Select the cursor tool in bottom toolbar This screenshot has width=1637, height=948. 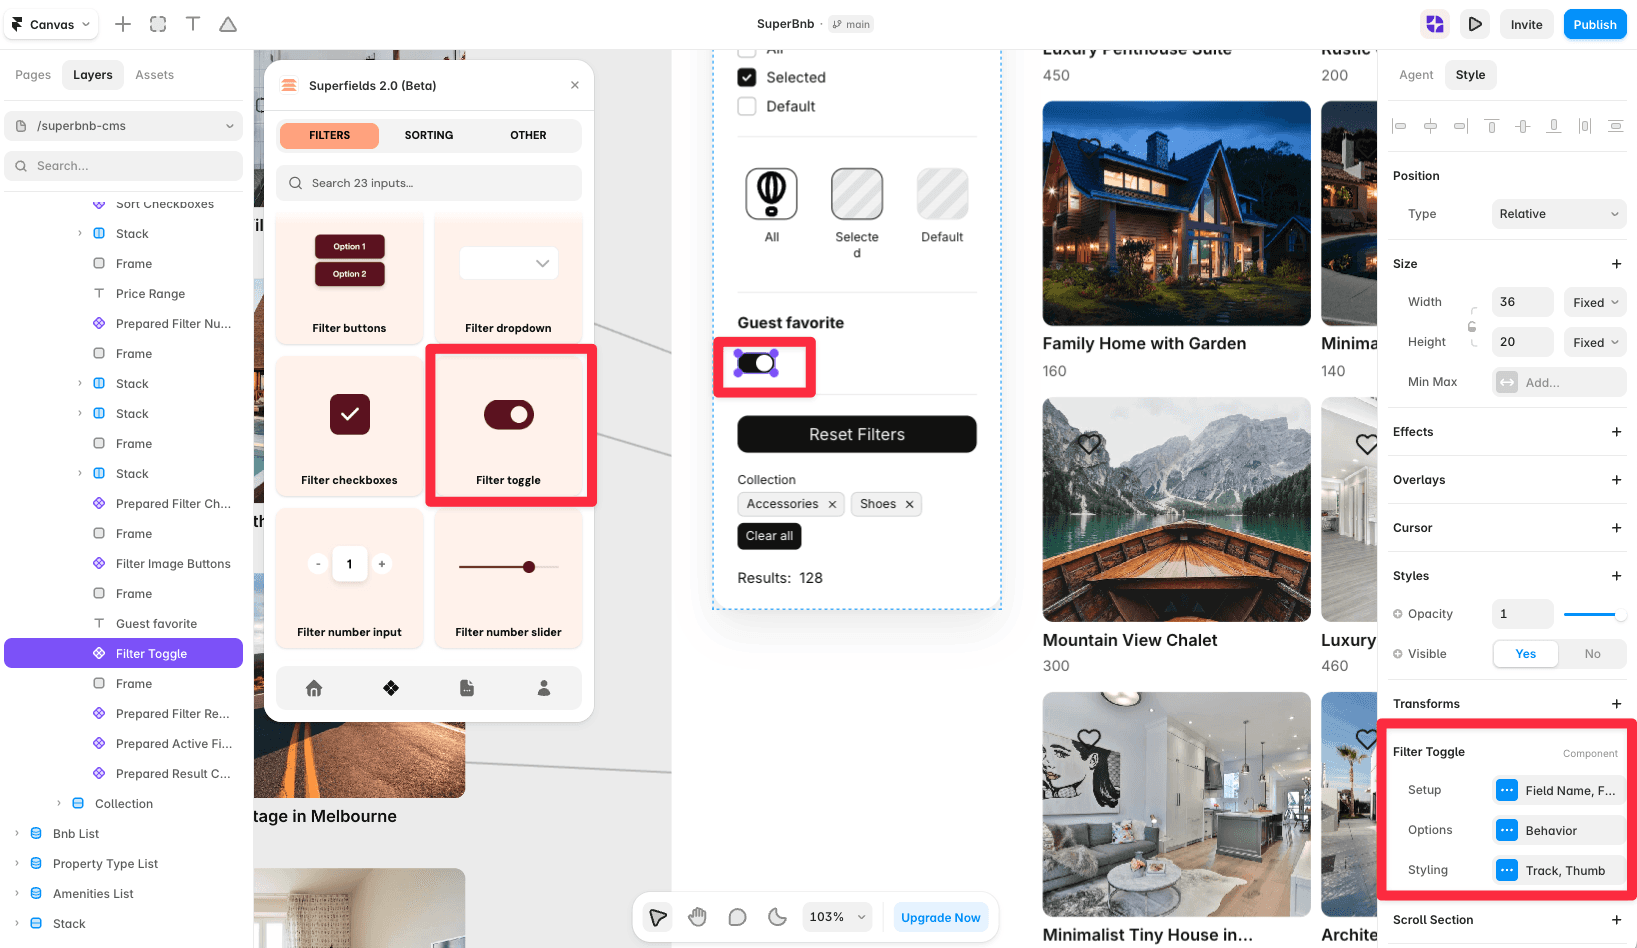658,917
